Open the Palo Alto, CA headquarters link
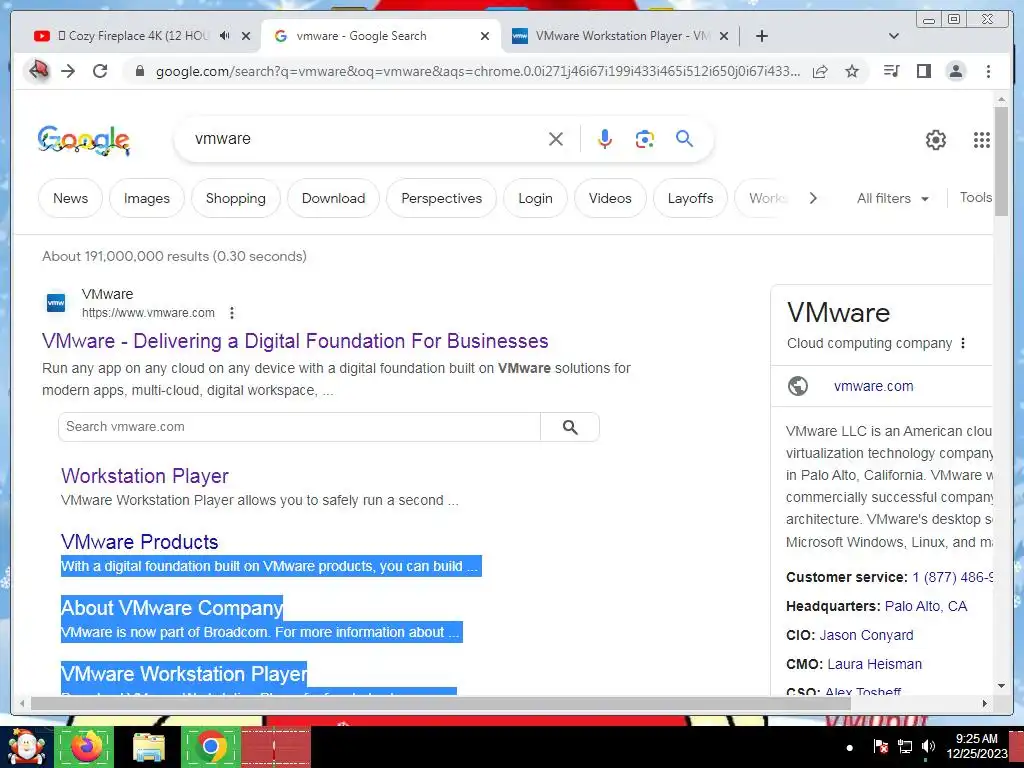Screen dimensions: 1024x768 click(925, 606)
